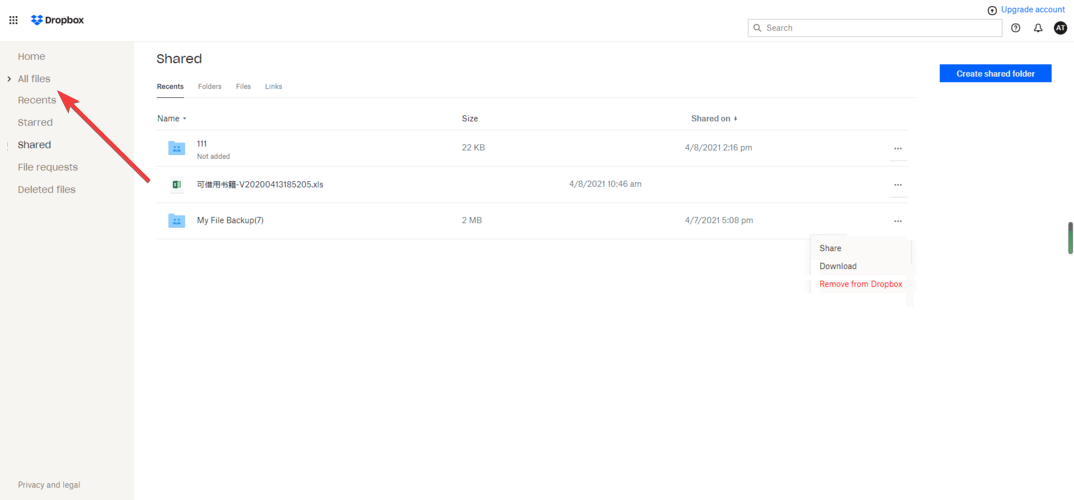Click the folder icon for My File Backup(7)
The width and height of the screenshot is (1074, 500).
tap(177, 221)
